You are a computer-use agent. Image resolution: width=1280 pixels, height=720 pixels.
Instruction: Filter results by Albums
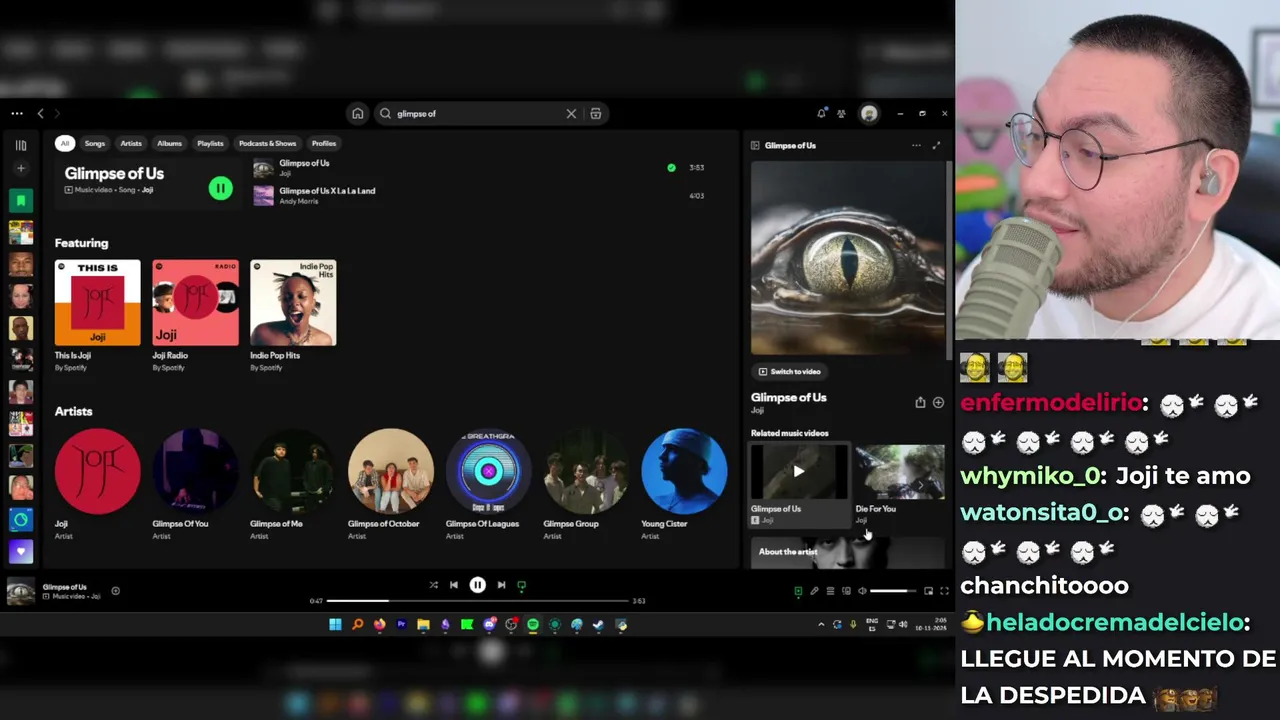170,143
